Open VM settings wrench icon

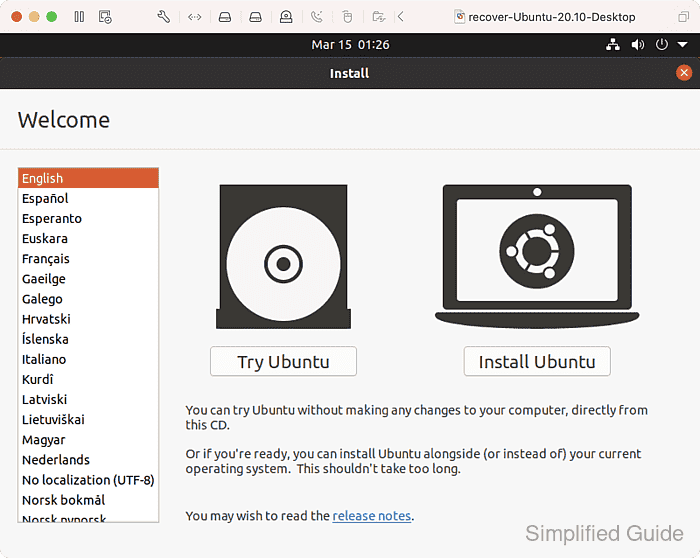[164, 17]
